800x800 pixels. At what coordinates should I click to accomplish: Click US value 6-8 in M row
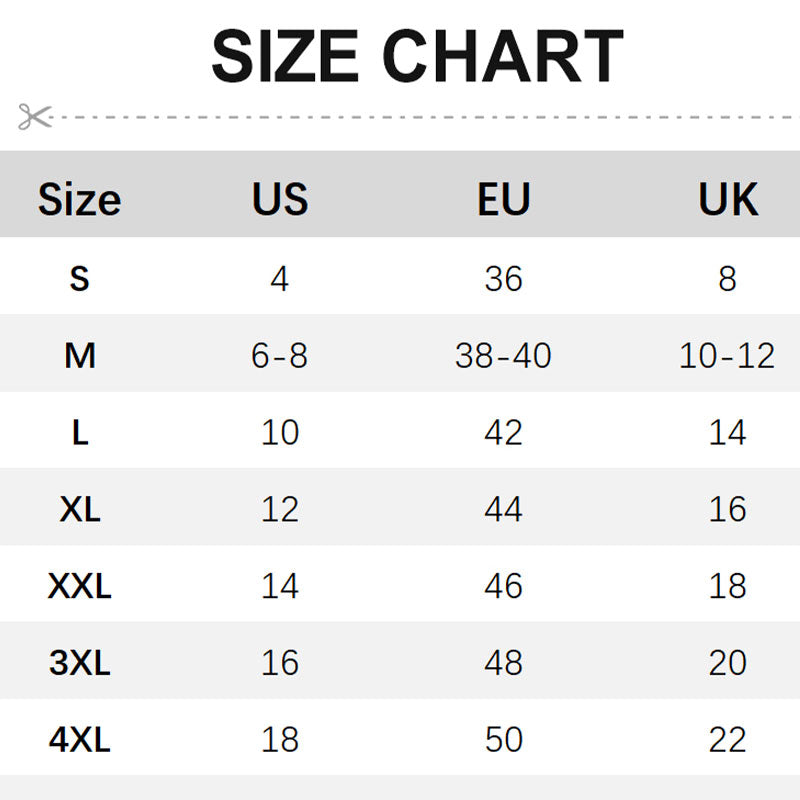tap(280, 355)
